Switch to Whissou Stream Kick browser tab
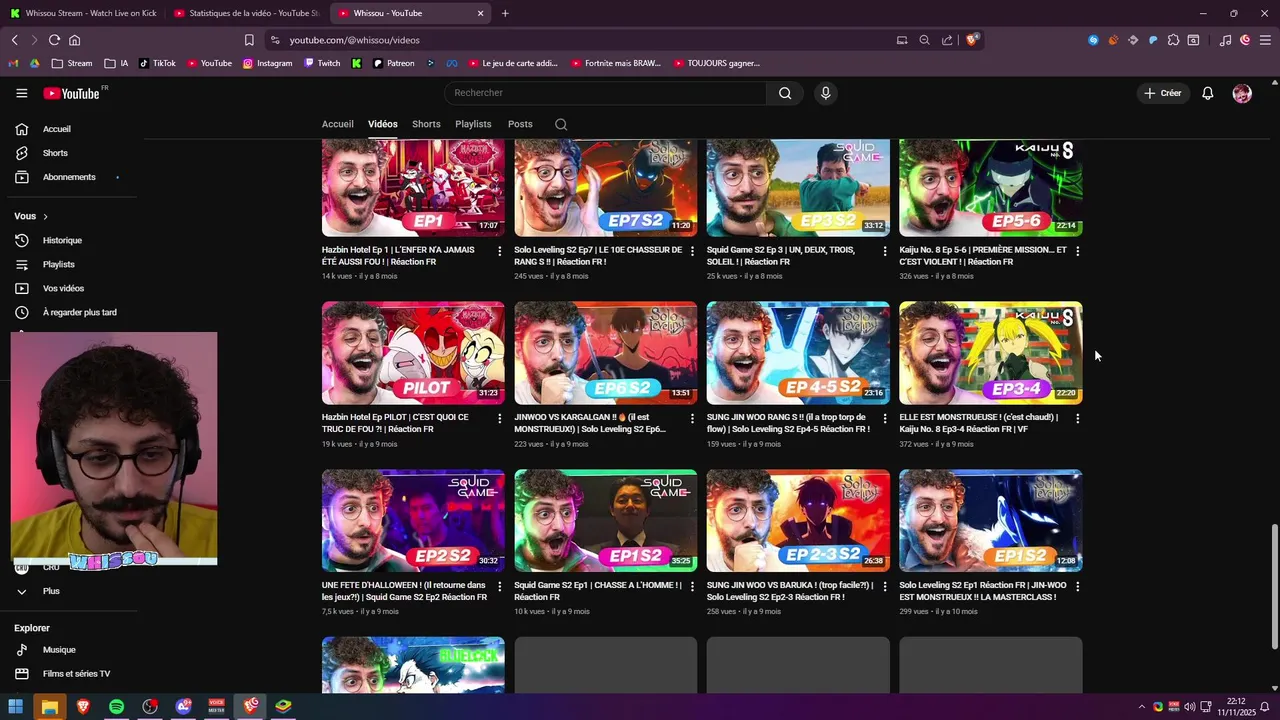Viewport: 1280px width, 720px height. click(x=84, y=13)
